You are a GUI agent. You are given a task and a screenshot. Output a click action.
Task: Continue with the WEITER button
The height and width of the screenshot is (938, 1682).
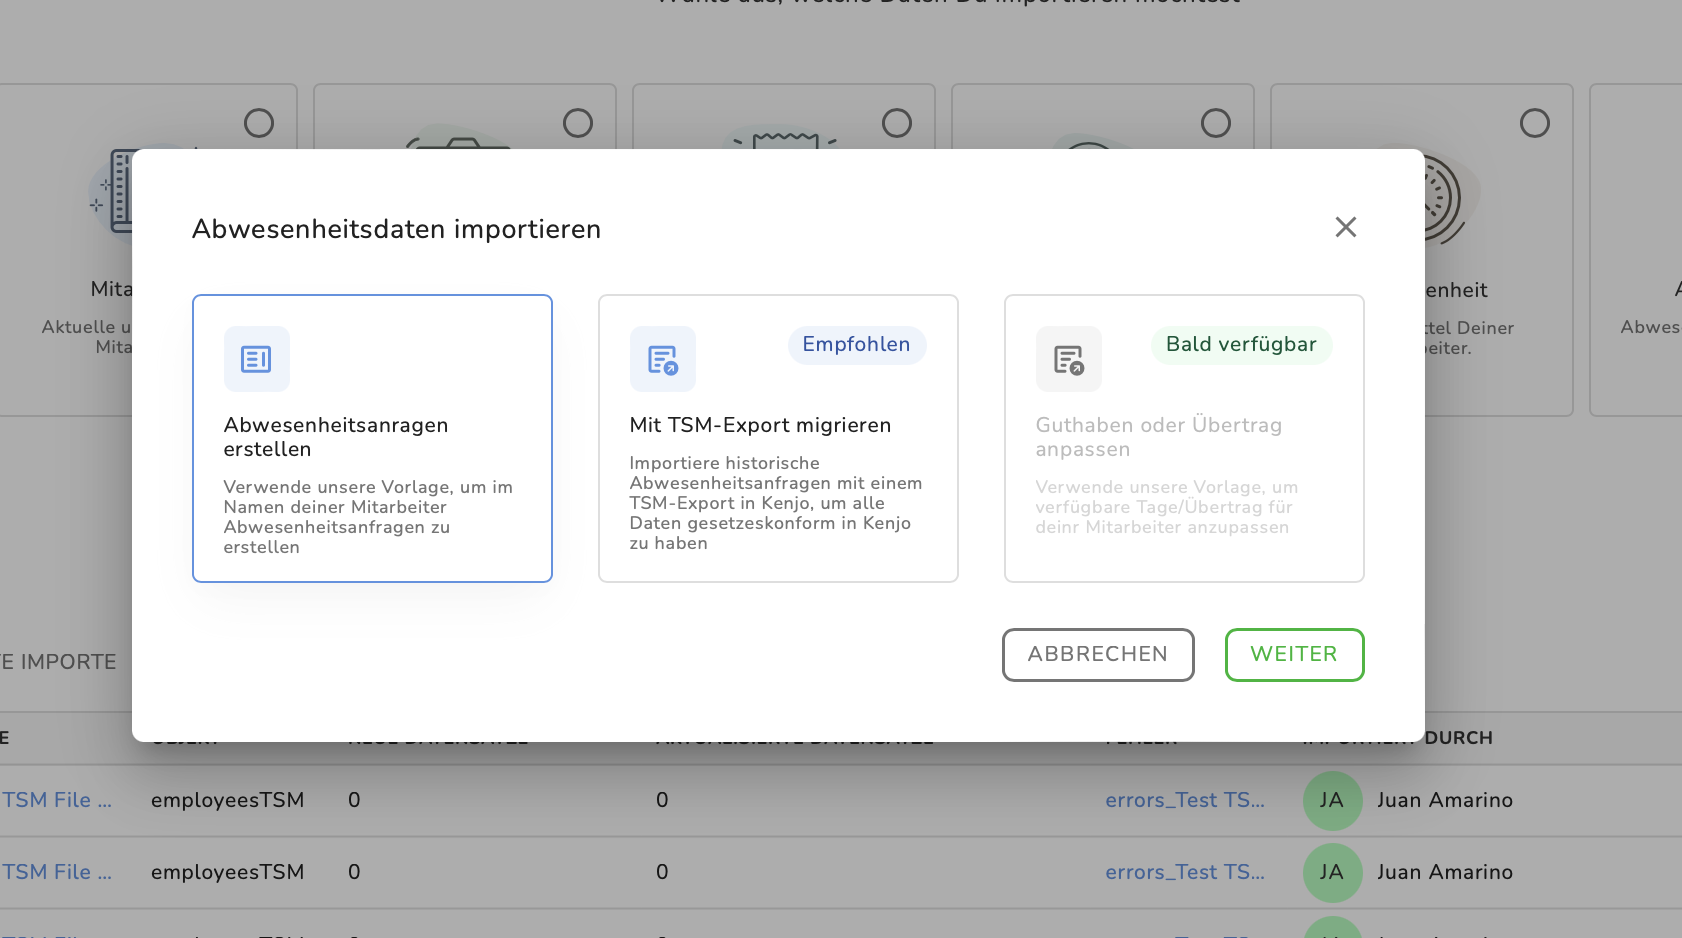[x=1294, y=655]
